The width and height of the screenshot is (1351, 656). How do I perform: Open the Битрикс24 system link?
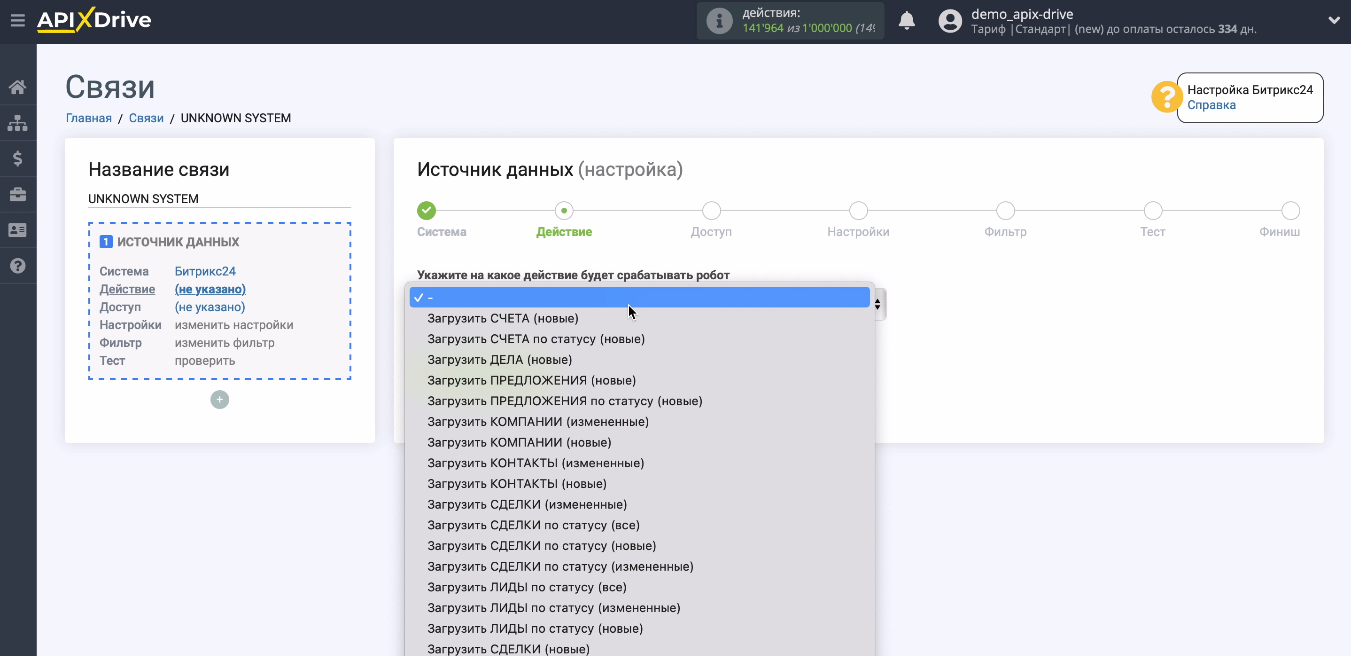(x=205, y=271)
